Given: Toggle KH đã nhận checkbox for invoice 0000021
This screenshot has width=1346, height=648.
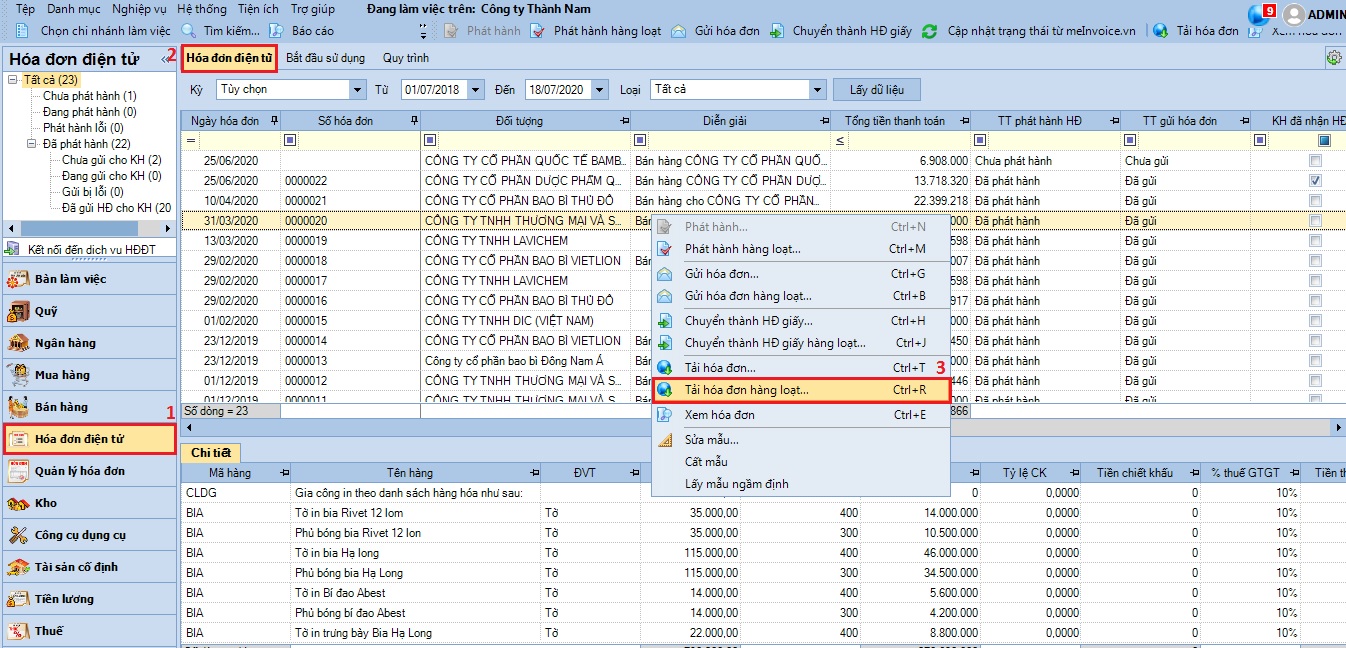Looking at the screenshot, I should pyautogui.click(x=1315, y=201).
